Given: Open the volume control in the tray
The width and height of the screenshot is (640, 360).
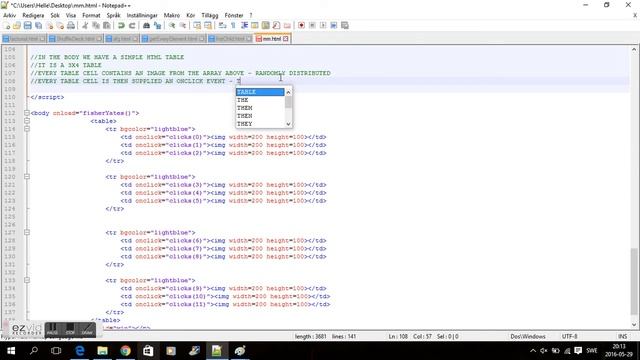Looking at the screenshot, I should [x=544, y=351].
